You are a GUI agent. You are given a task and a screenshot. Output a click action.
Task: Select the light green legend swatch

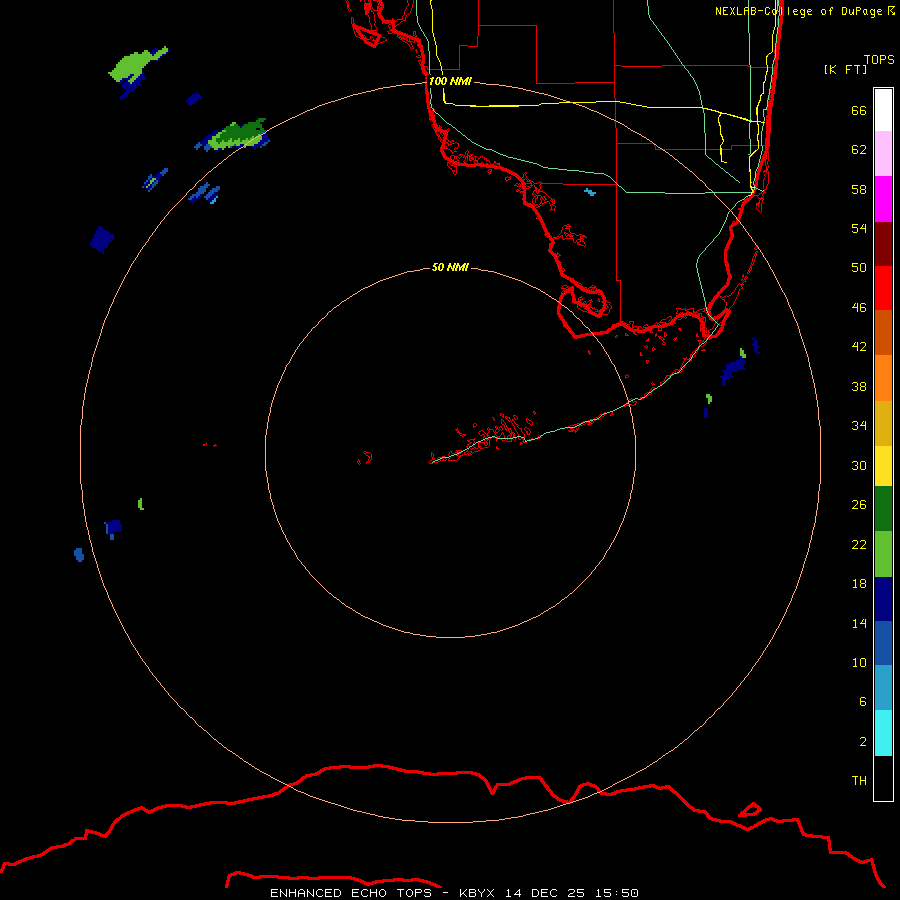pyautogui.click(x=883, y=554)
